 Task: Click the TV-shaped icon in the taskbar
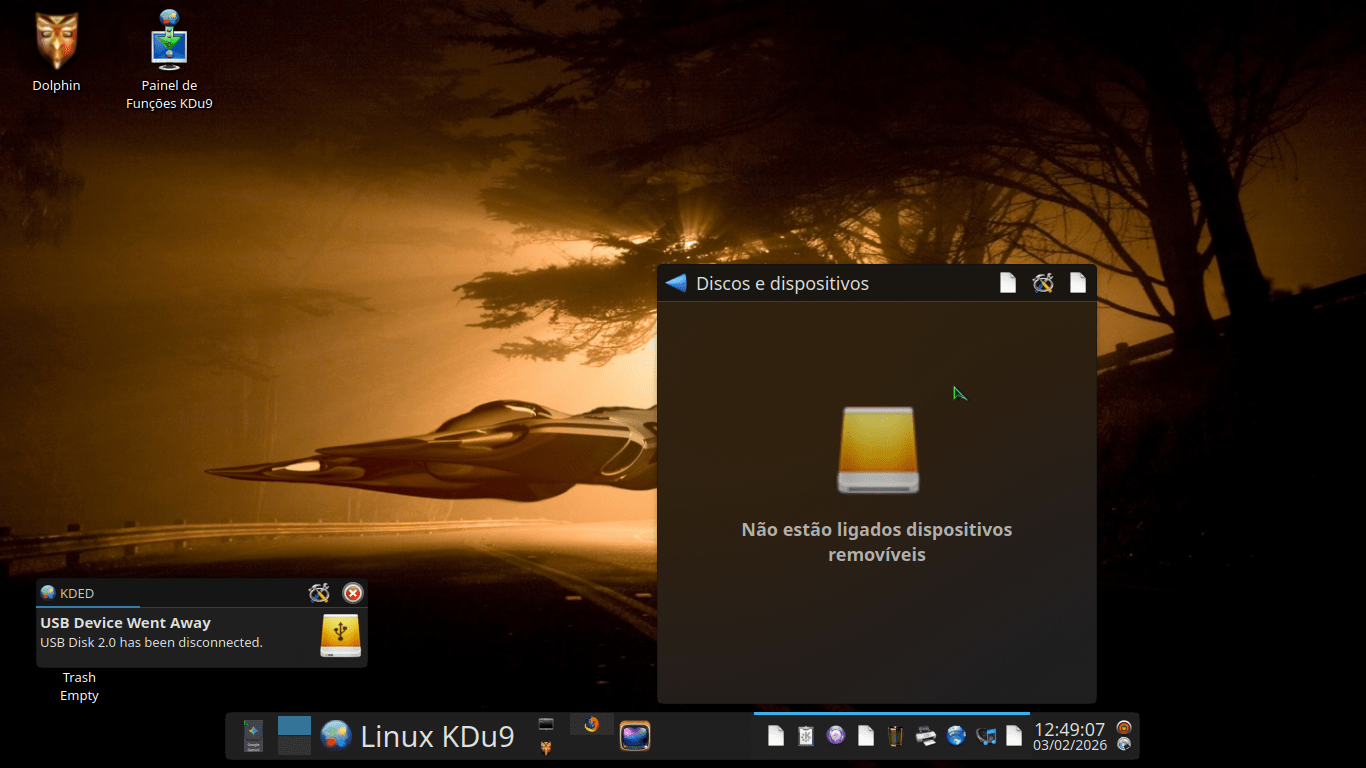pos(635,736)
